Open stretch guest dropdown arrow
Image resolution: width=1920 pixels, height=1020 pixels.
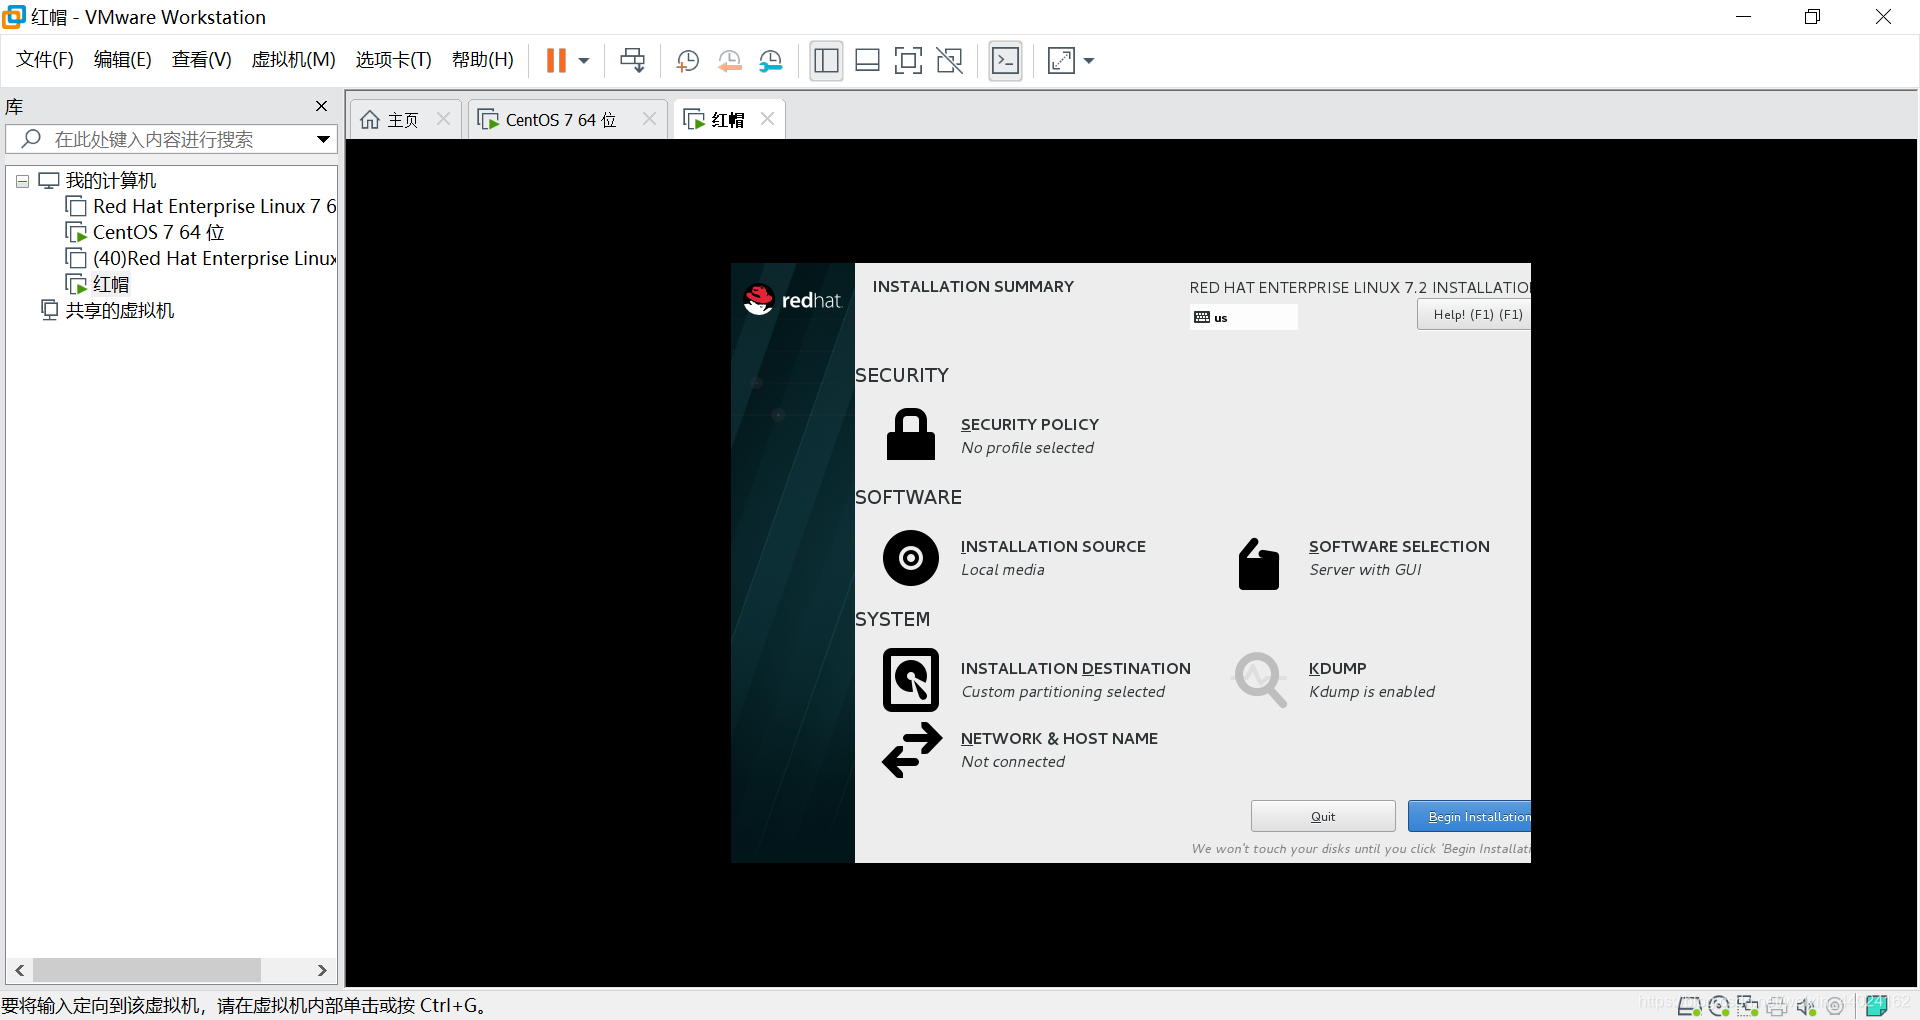pyautogui.click(x=1089, y=61)
